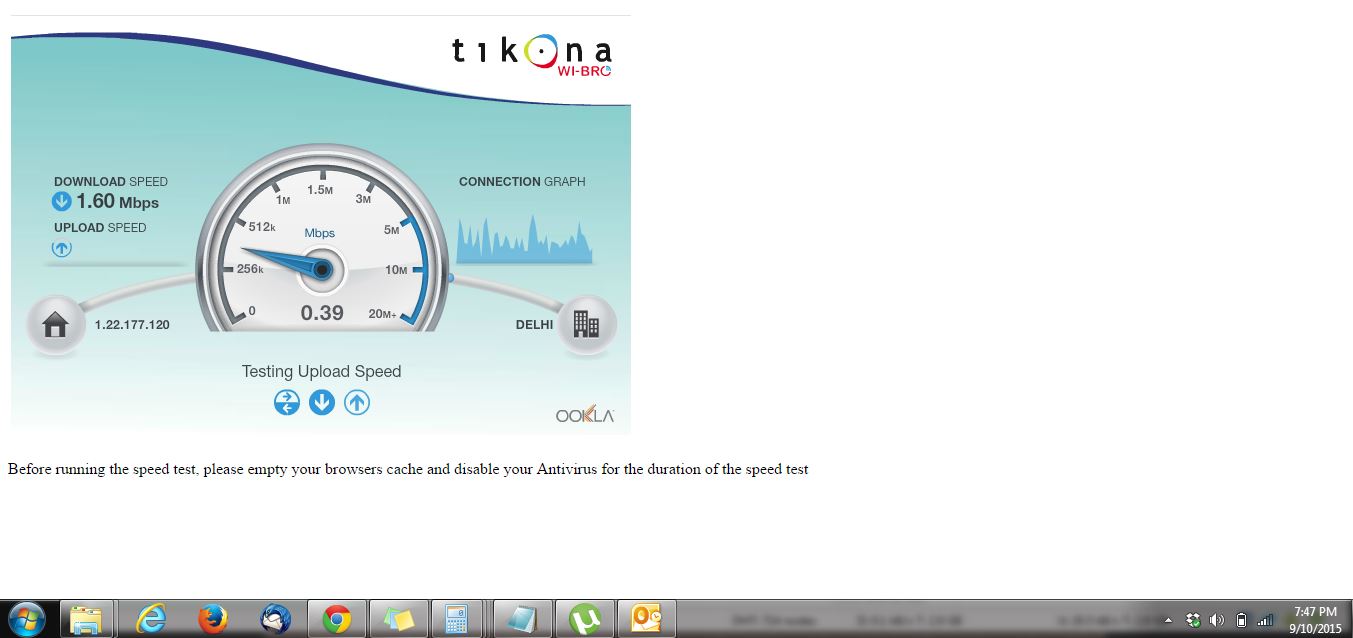Open Outlook from the taskbar
Image resolution: width=1353 pixels, height=638 pixels.
(646, 620)
